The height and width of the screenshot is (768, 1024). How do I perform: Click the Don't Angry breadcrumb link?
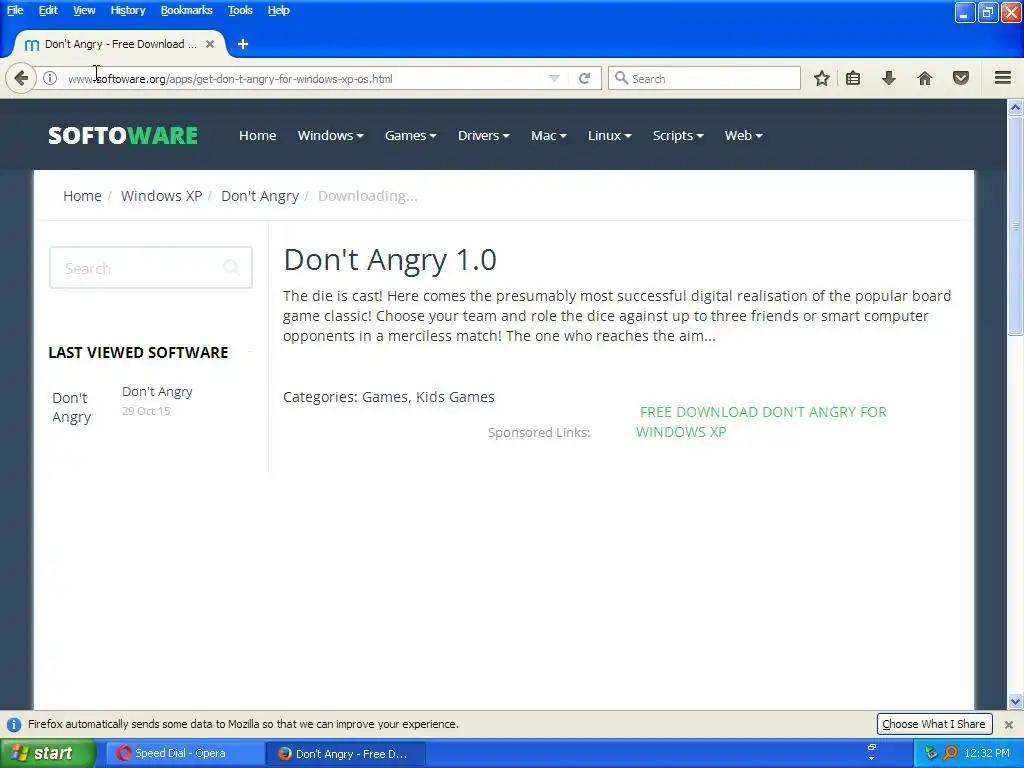tap(260, 196)
